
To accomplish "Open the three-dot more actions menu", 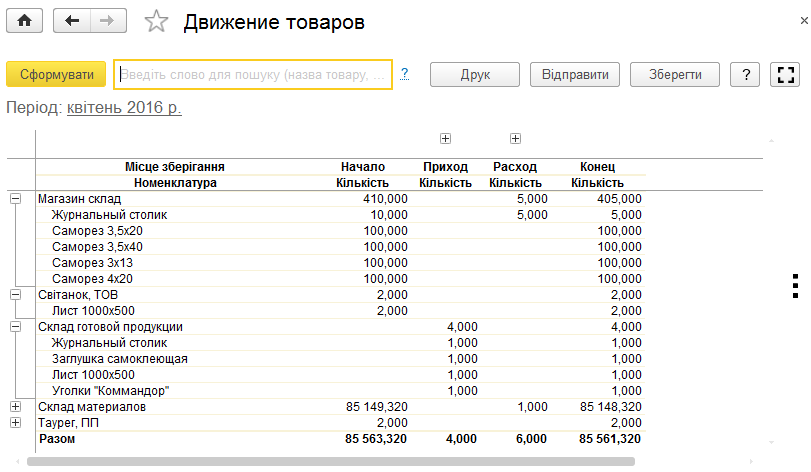I will tap(795, 286).
